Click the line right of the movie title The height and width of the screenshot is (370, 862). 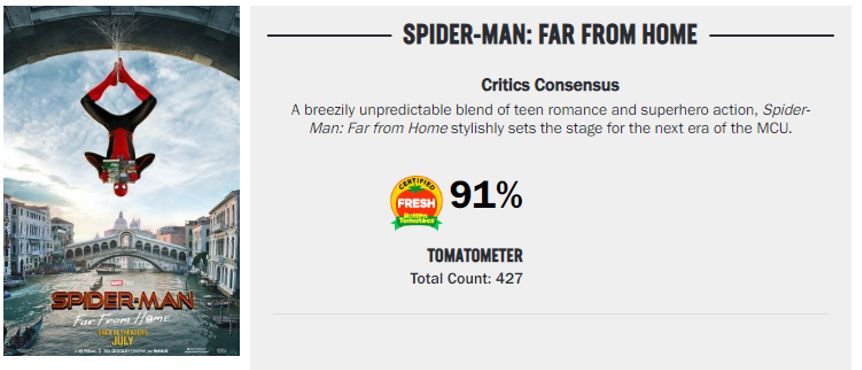772,36
